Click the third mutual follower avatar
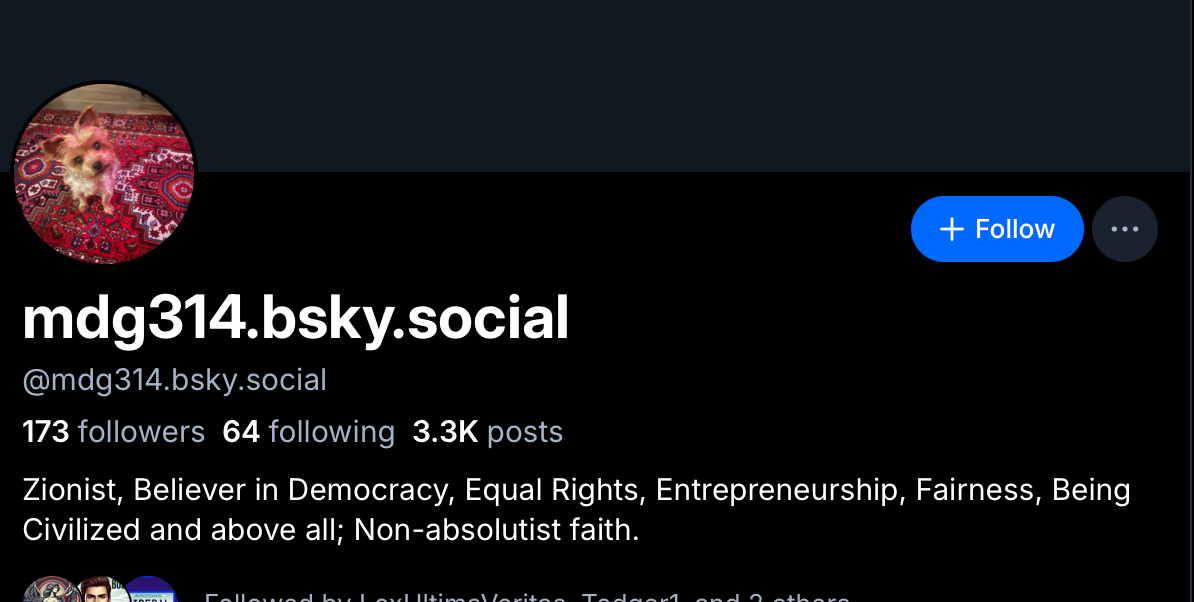Image resolution: width=1194 pixels, height=602 pixels. click(150, 594)
